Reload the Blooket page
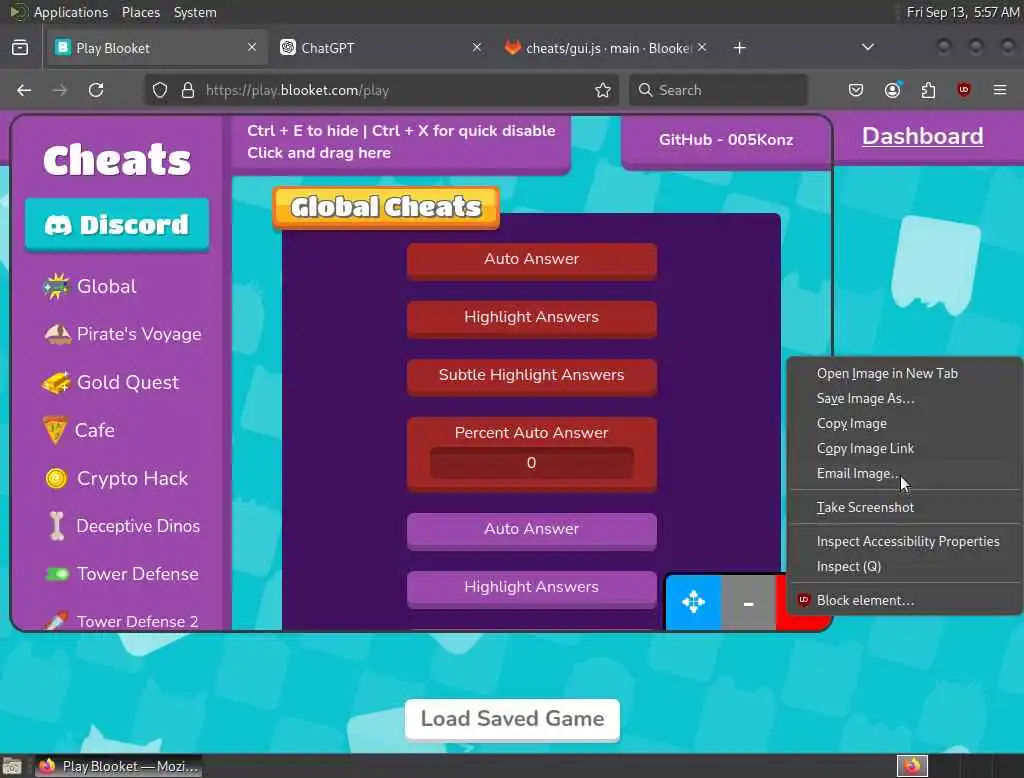 [96, 90]
